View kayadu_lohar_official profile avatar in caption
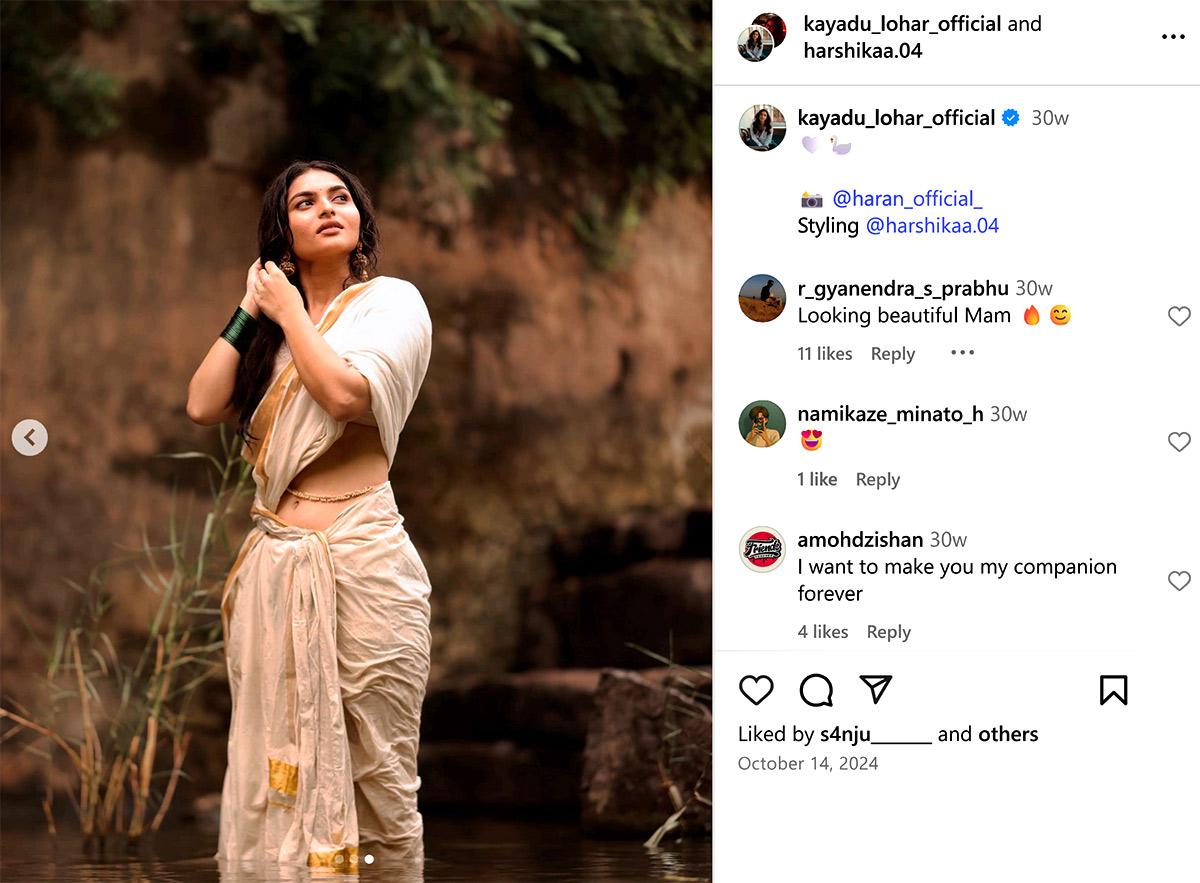The image size is (1200, 883). [762, 128]
